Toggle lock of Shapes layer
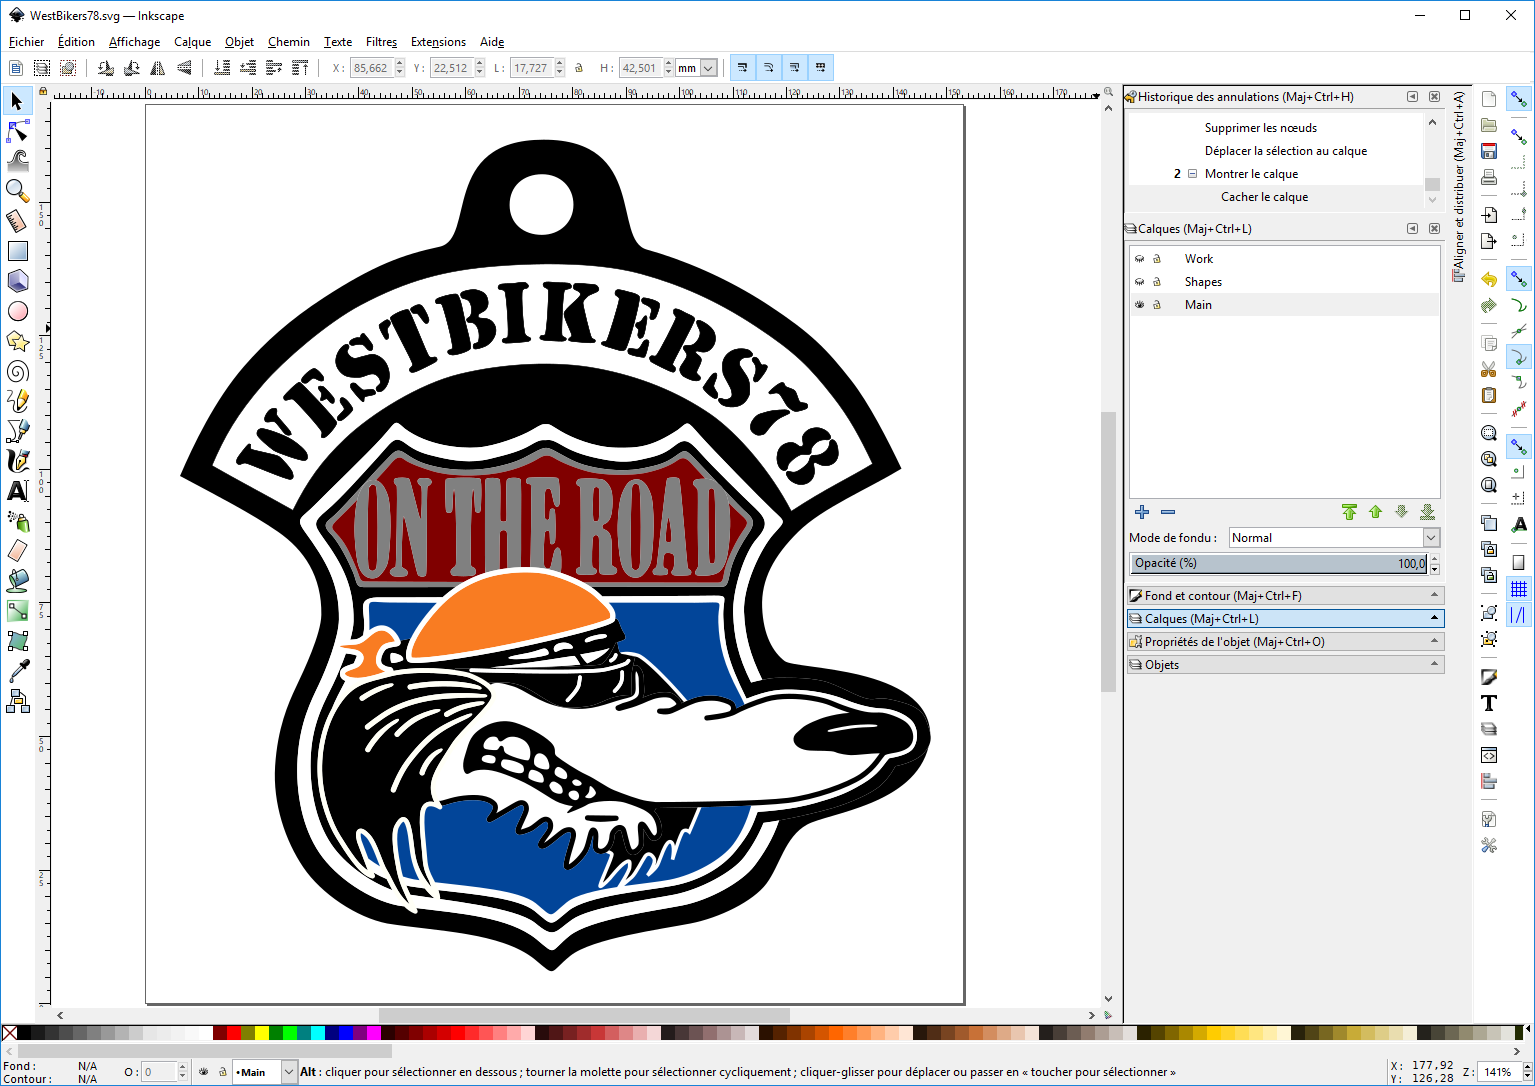The height and width of the screenshot is (1086, 1535). point(1157,282)
